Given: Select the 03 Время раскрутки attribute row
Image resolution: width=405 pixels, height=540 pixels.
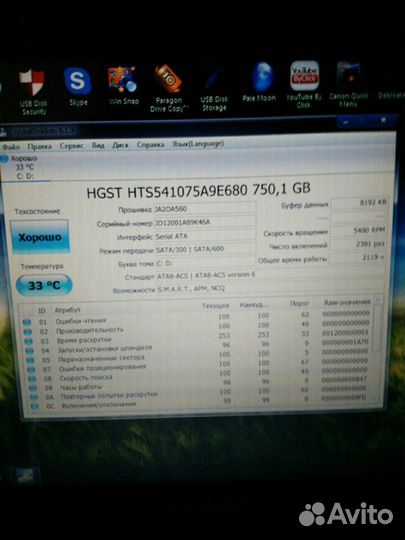Looking at the screenshot, I should [196, 337].
